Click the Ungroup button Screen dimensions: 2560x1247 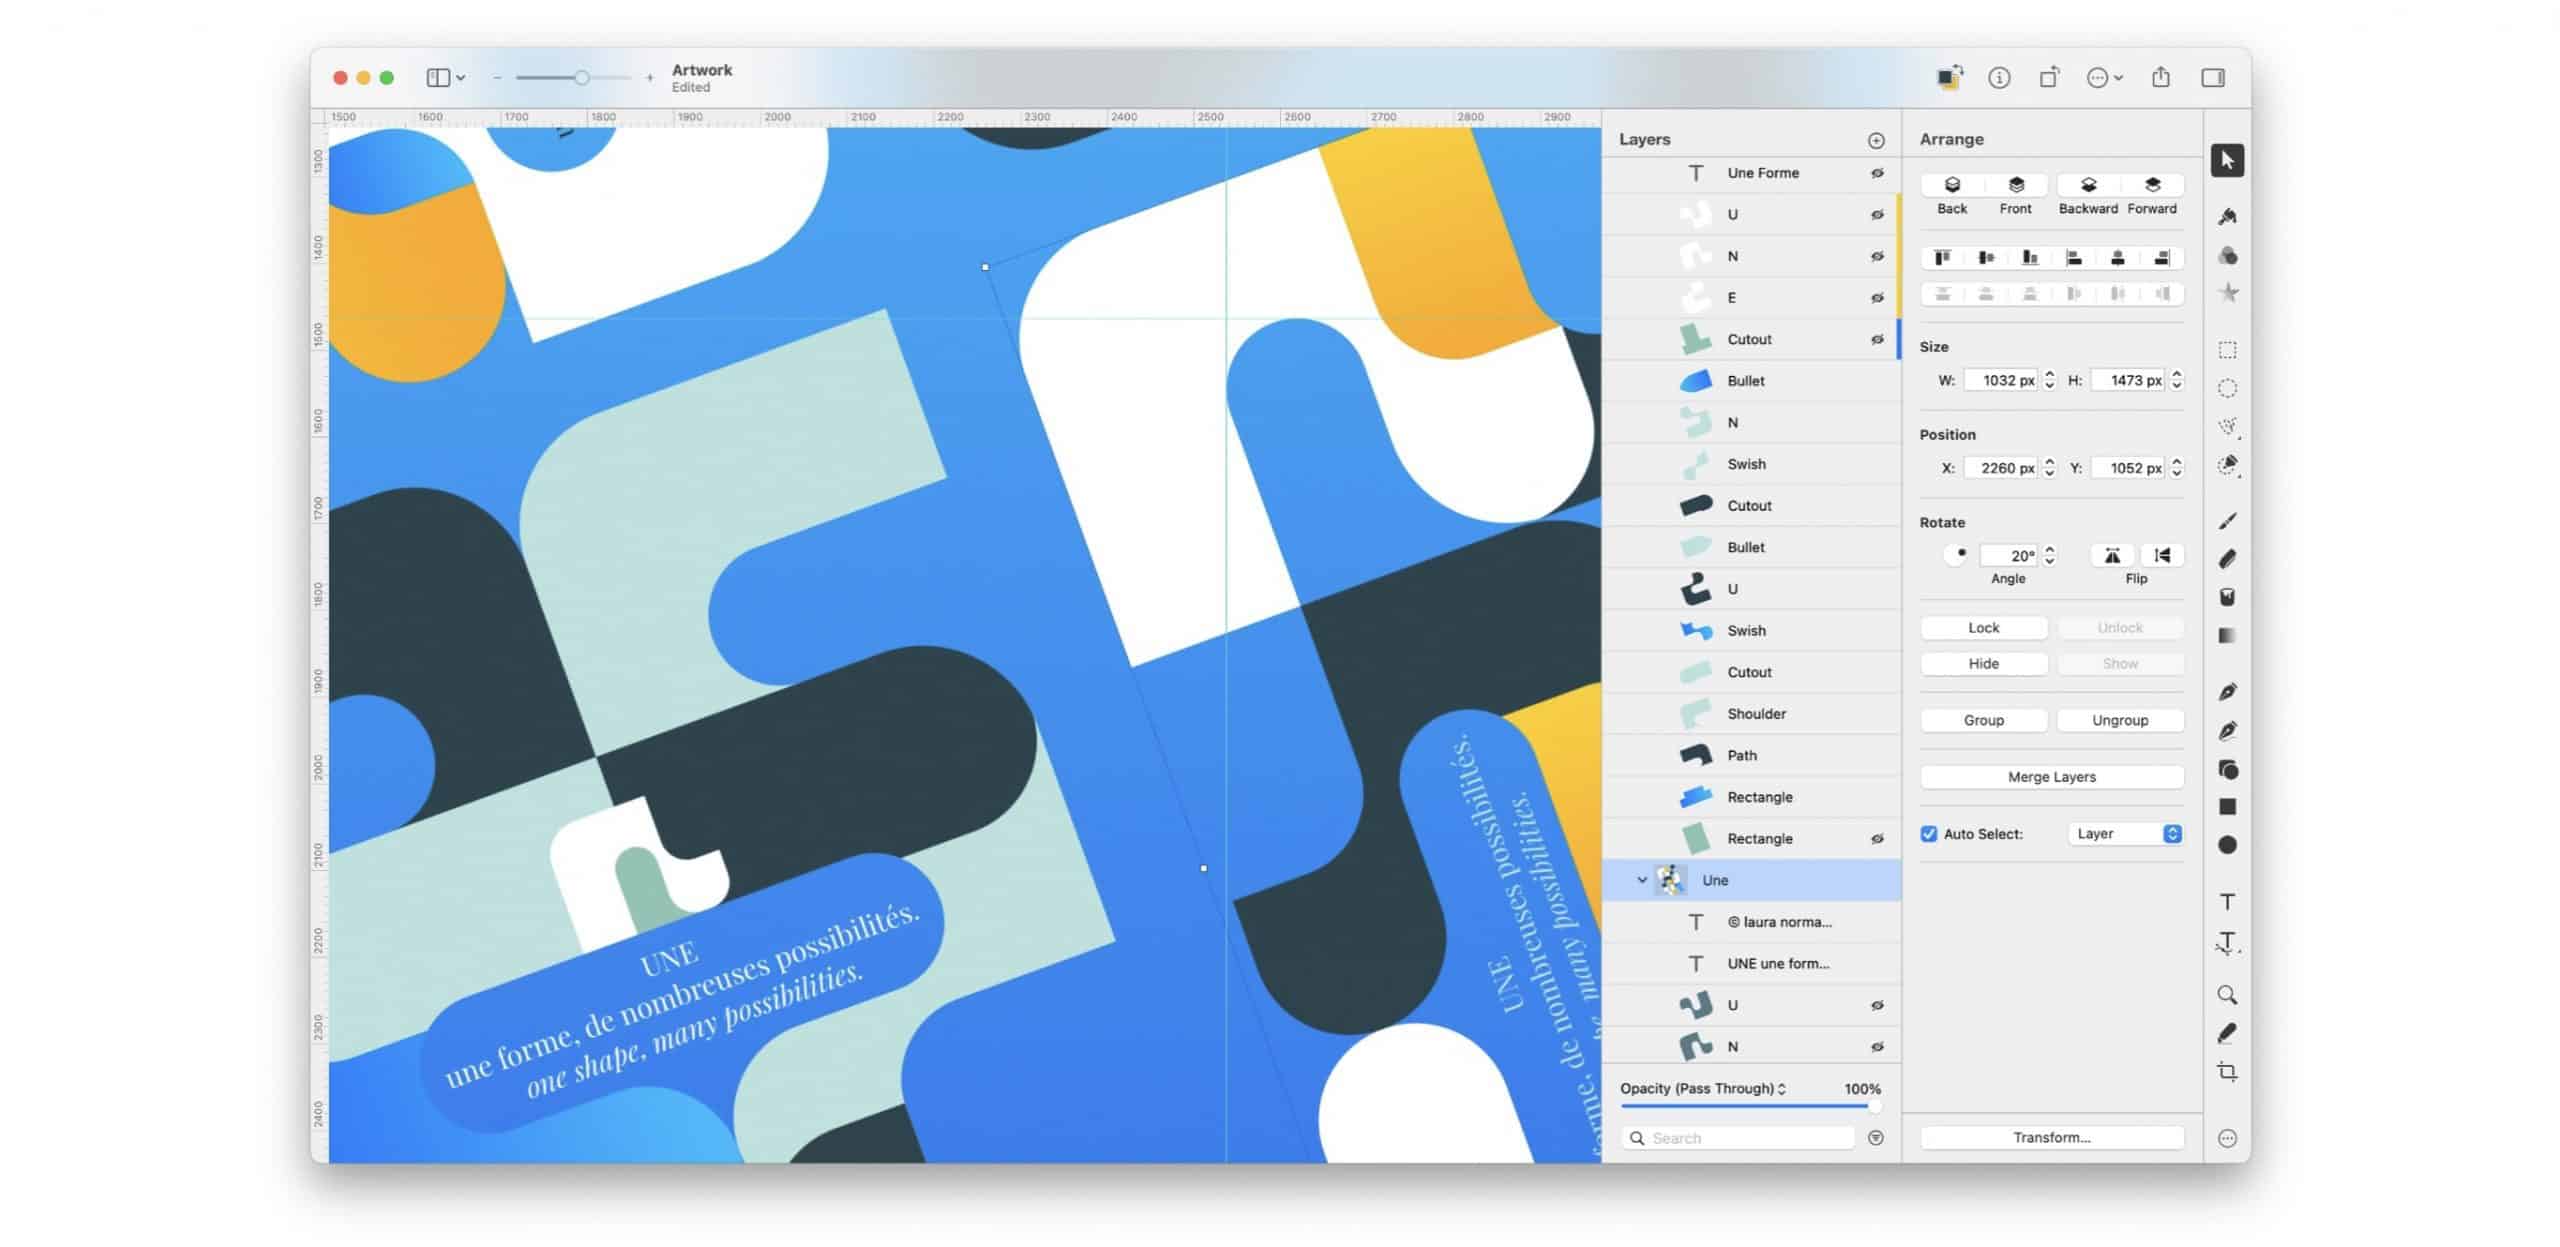(2120, 720)
